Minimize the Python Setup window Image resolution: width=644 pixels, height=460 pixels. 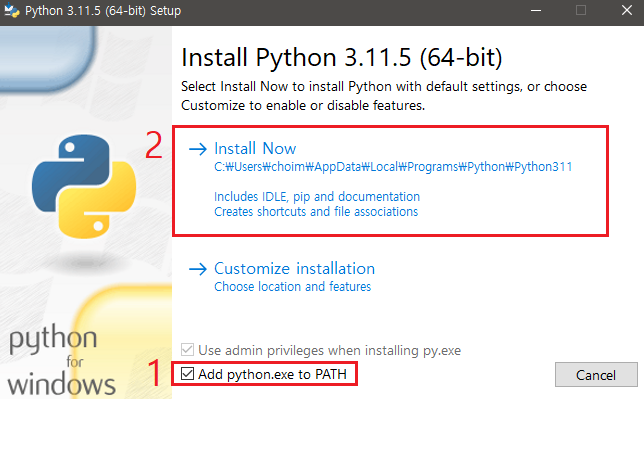536,10
